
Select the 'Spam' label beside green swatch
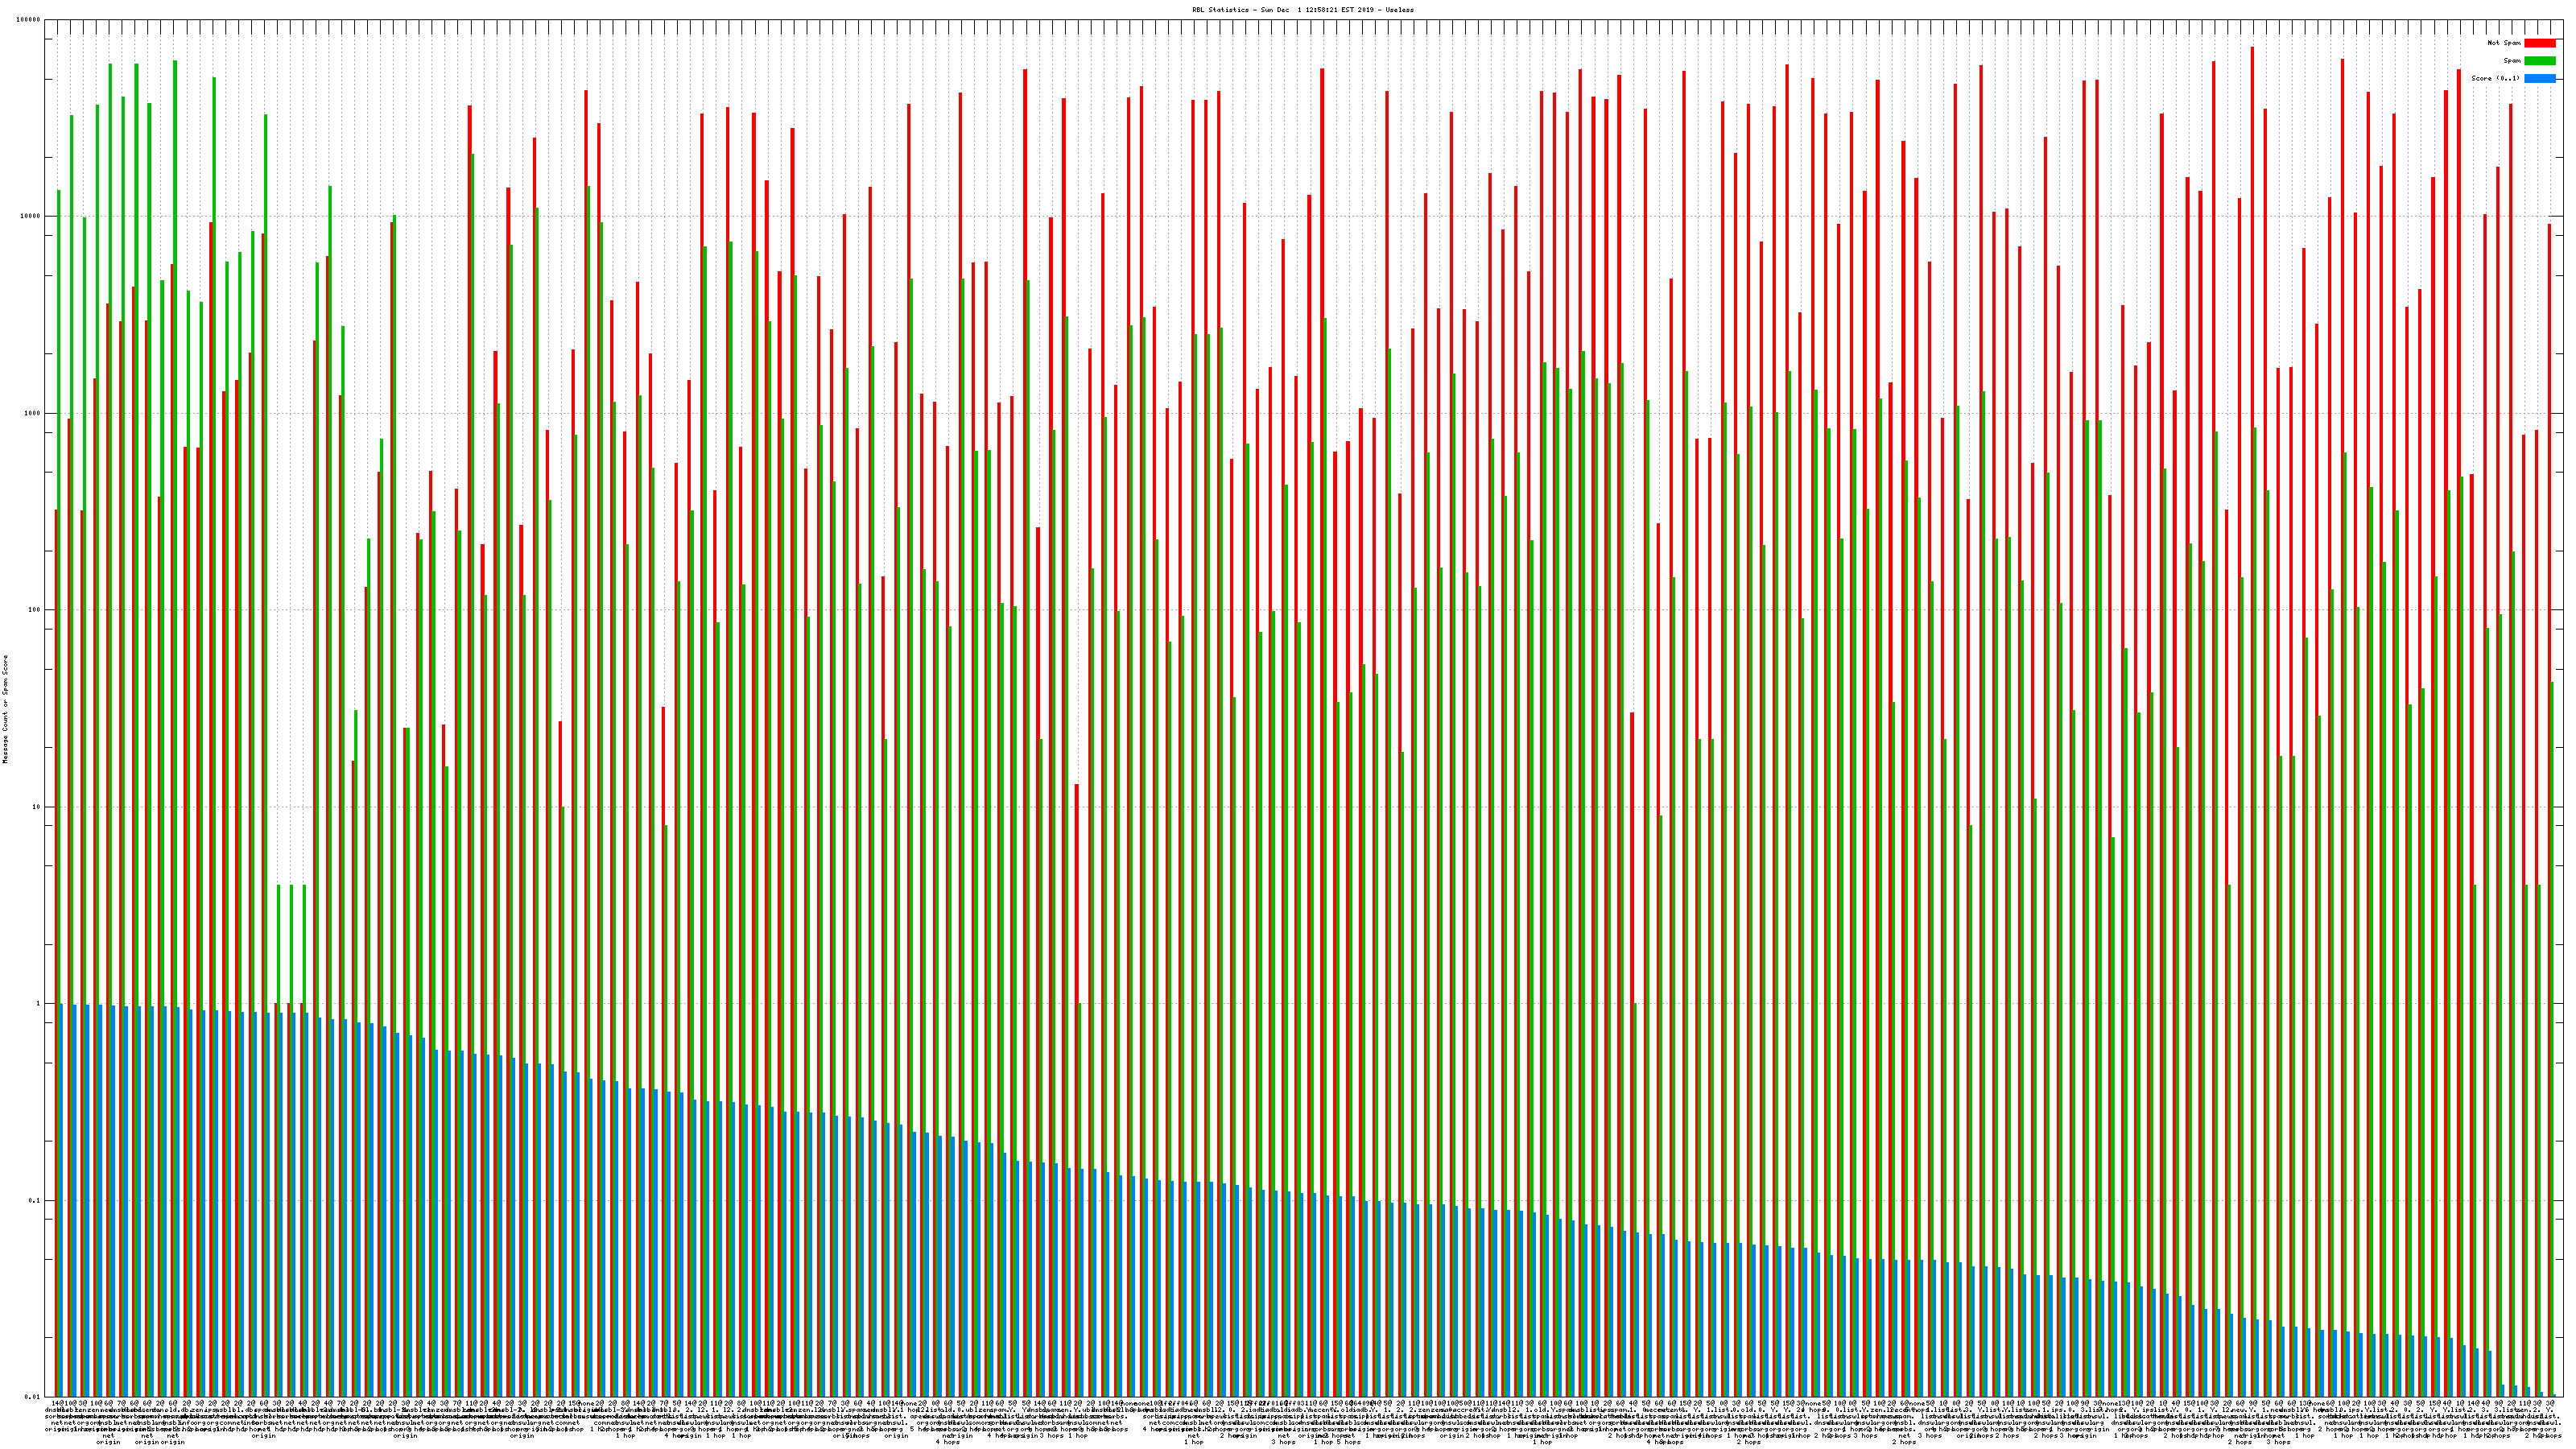pyautogui.click(x=2512, y=61)
